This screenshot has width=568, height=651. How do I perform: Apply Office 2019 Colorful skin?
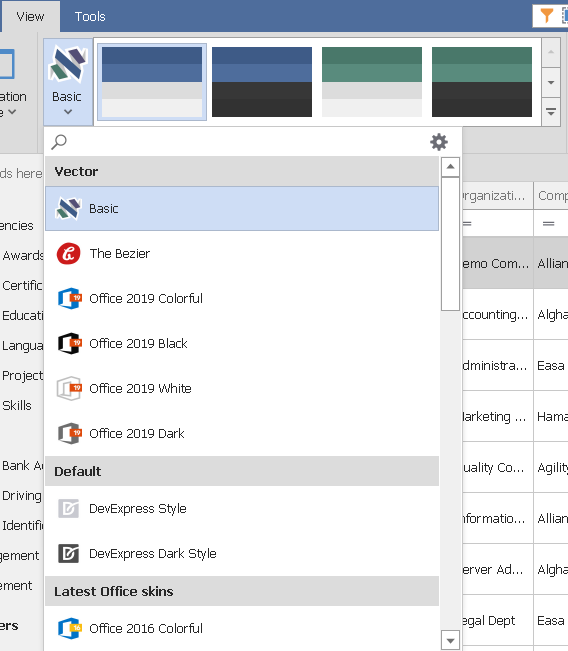(242, 298)
